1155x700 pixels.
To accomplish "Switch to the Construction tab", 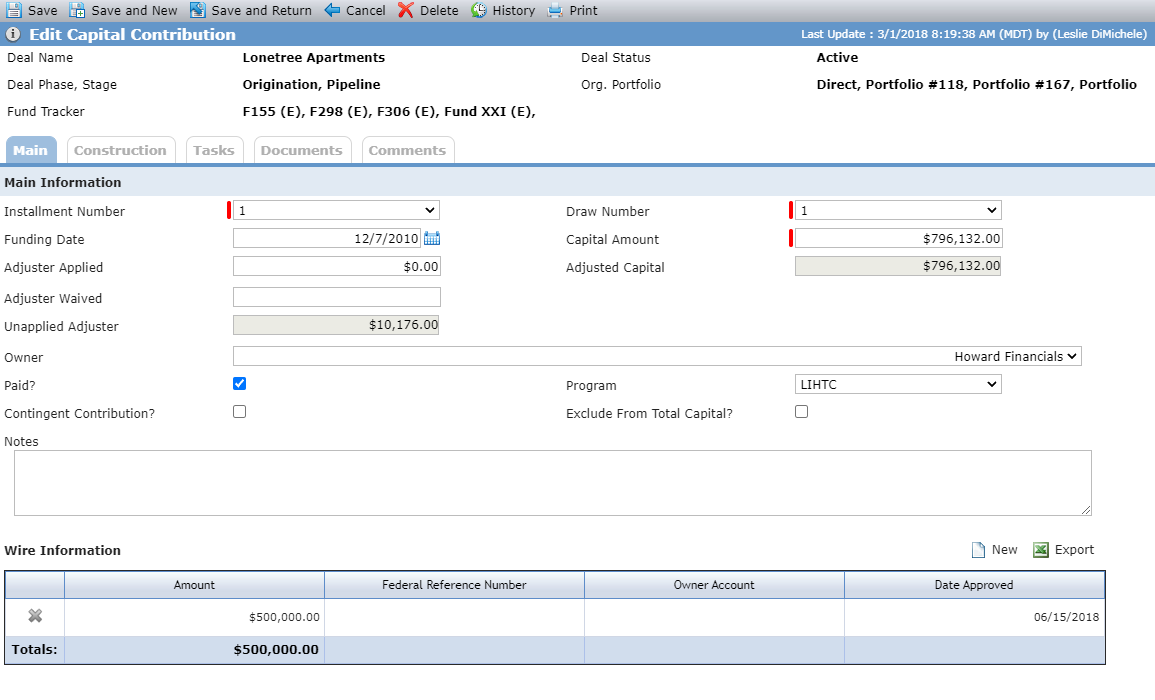I will (x=121, y=150).
